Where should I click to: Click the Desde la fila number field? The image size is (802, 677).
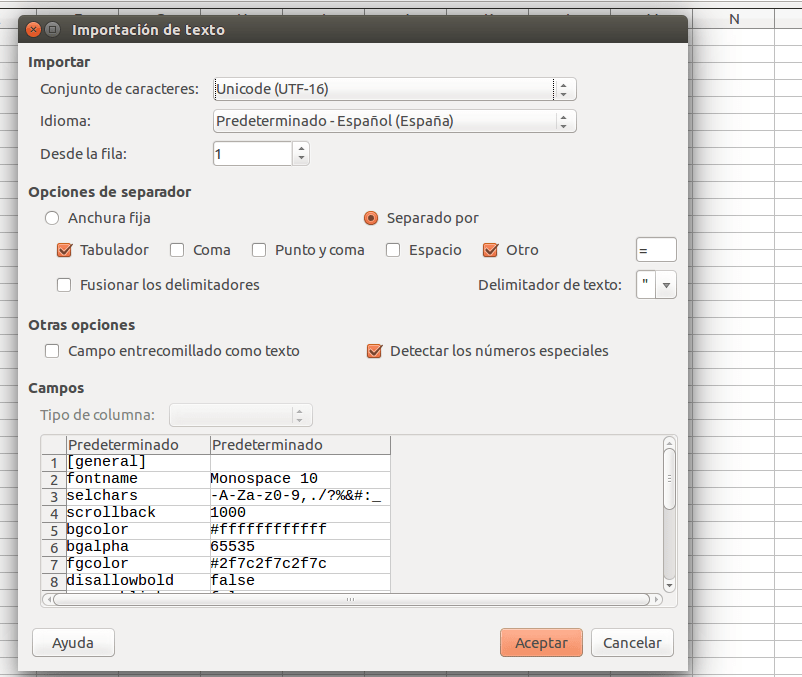[252, 154]
